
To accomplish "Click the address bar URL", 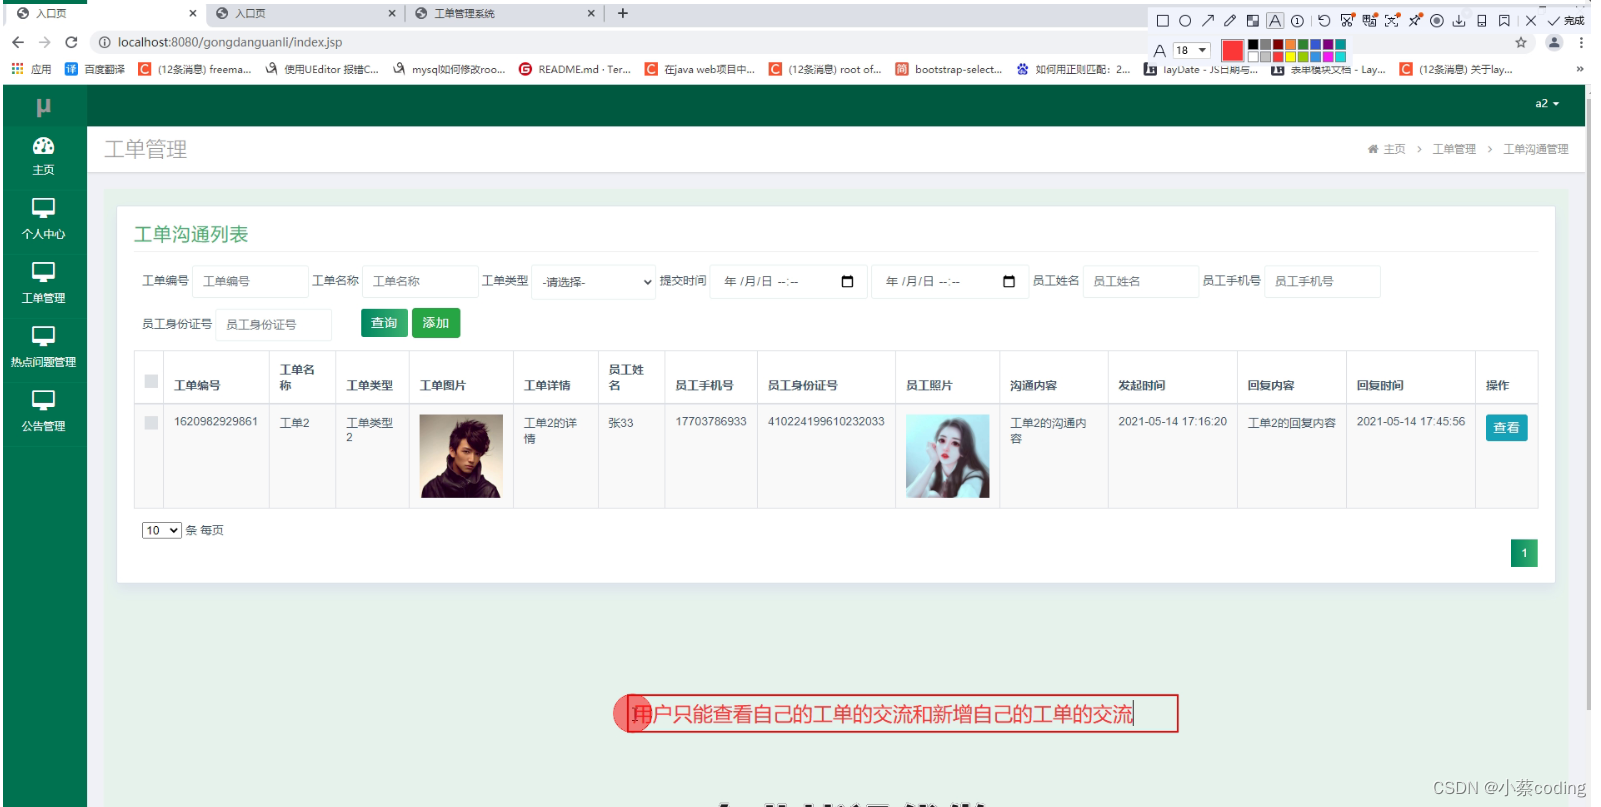I will pos(229,42).
